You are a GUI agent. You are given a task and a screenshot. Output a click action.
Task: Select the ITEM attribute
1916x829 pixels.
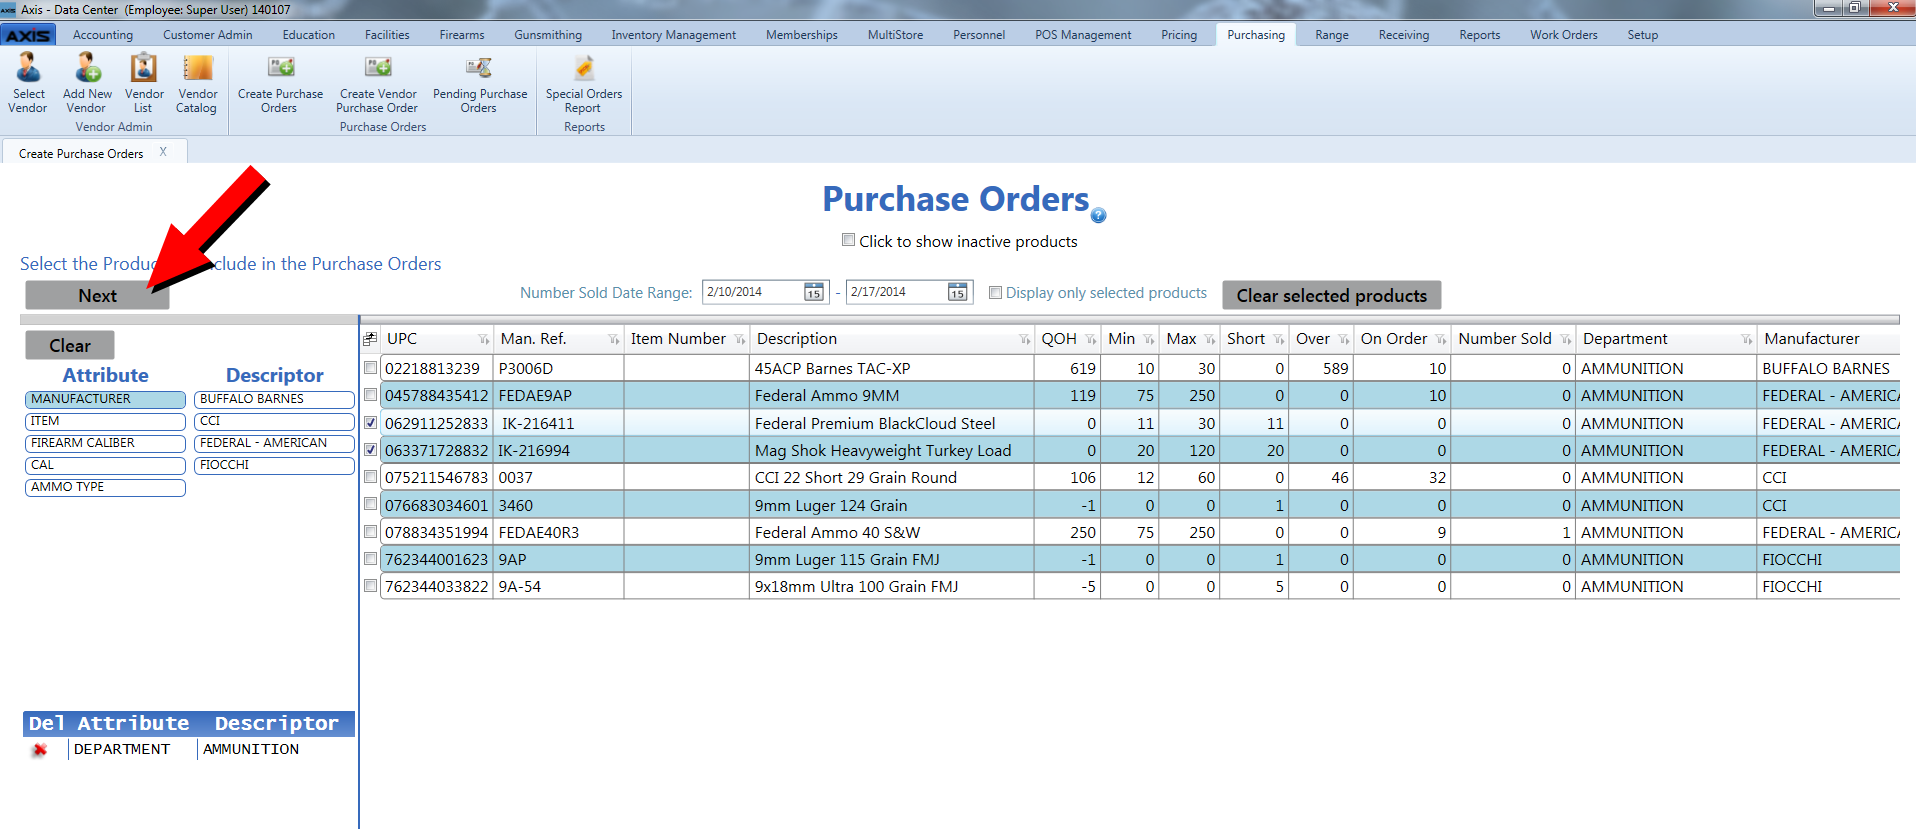coord(105,421)
